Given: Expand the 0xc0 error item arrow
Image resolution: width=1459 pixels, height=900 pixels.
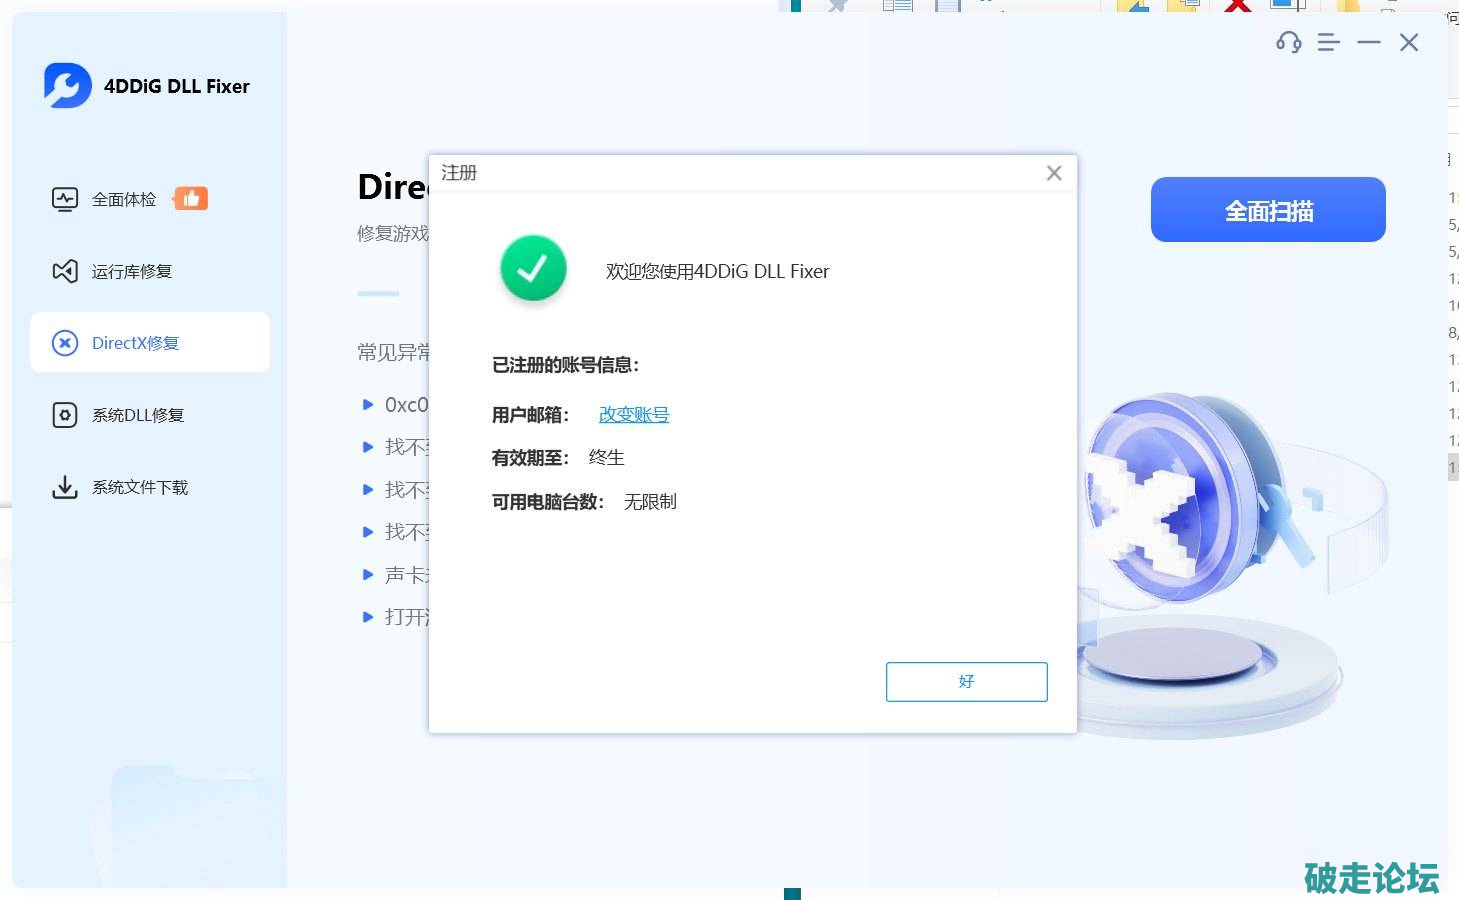Looking at the screenshot, I should (368, 405).
